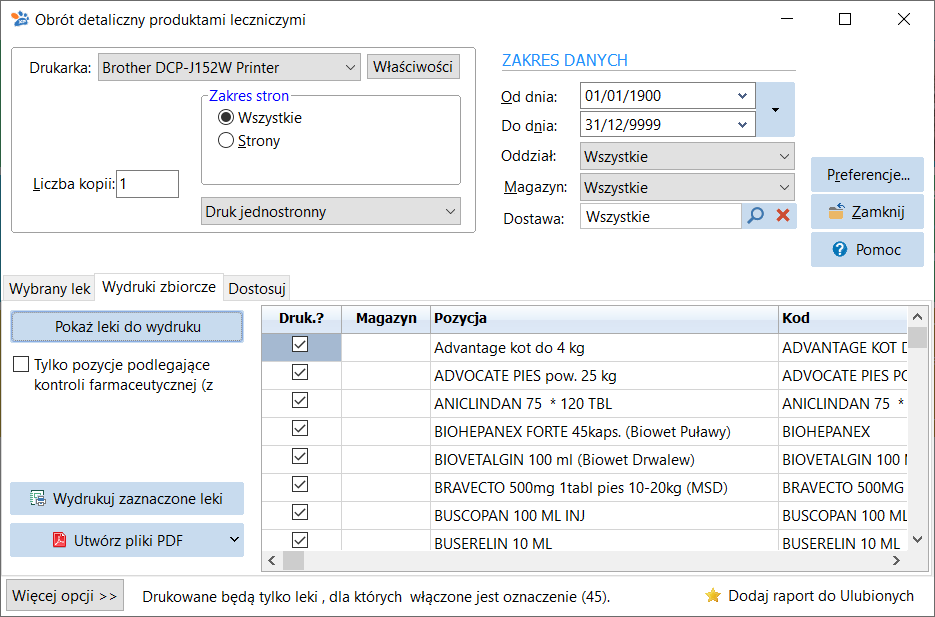The image size is (935, 617).
Task: Select the Strony radio button
Action: [225, 140]
